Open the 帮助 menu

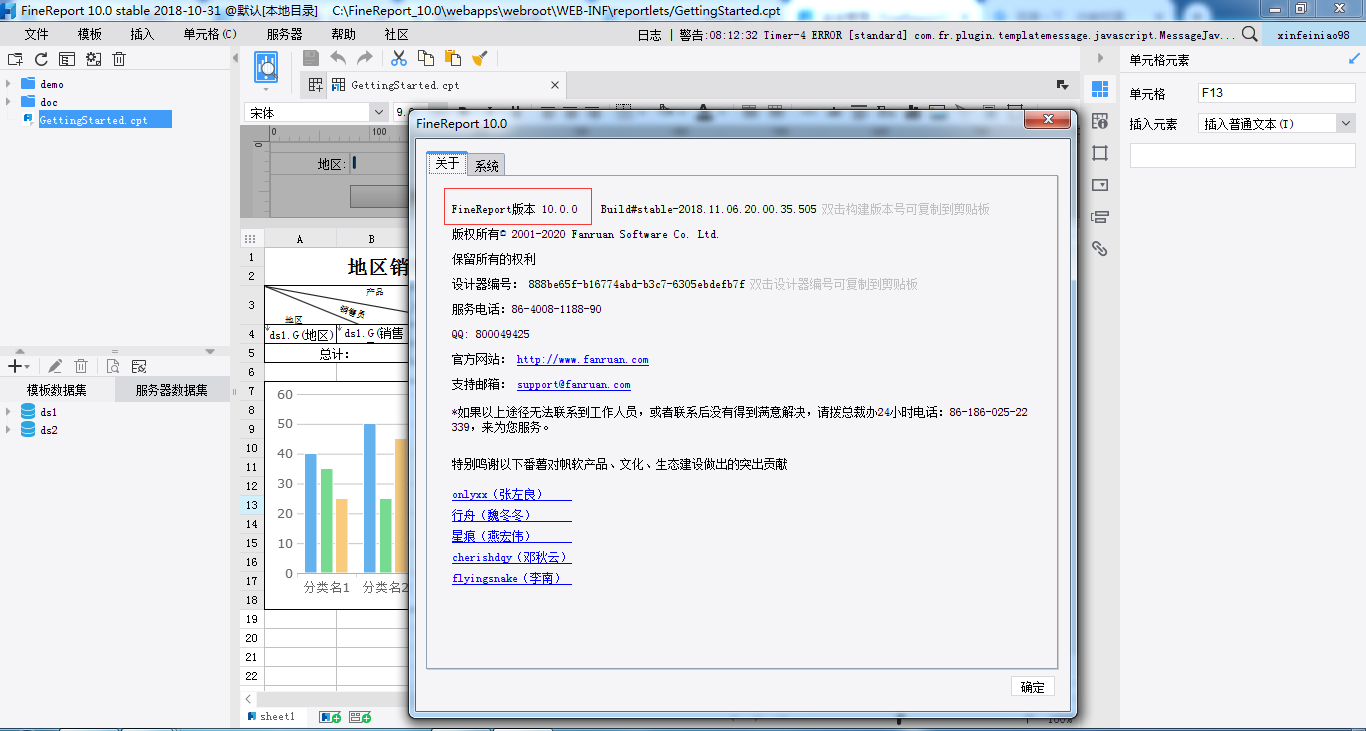pos(343,34)
